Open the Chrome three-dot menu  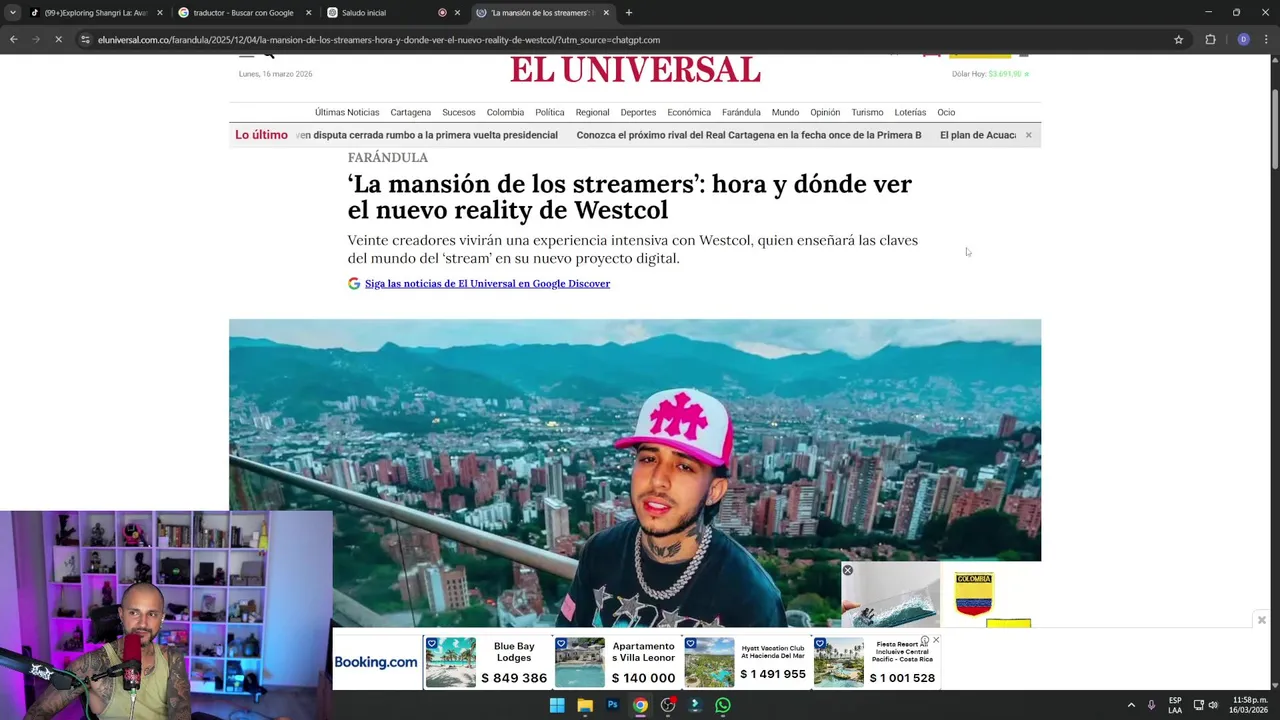[x=1266, y=40]
